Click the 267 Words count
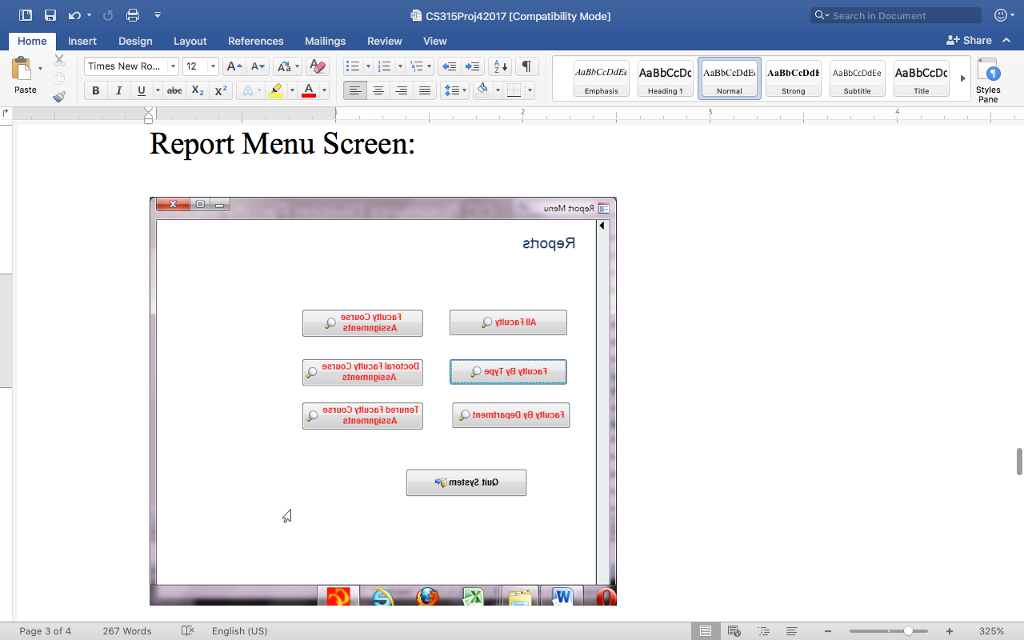This screenshot has width=1024, height=640. point(127,631)
